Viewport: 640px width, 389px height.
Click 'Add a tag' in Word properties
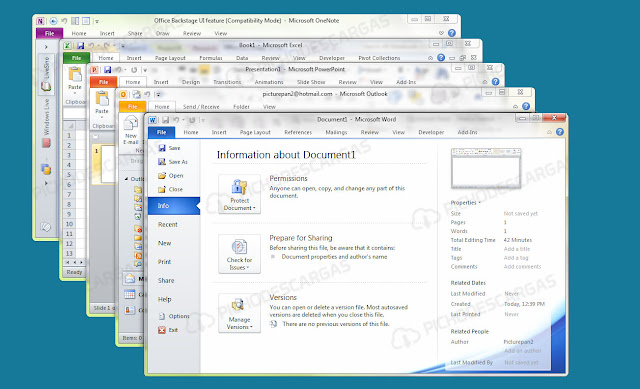[x=516, y=258]
